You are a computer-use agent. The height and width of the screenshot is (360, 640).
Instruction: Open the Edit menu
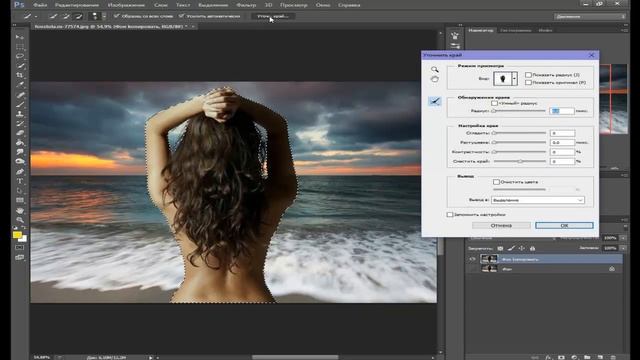tap(77, 5)
